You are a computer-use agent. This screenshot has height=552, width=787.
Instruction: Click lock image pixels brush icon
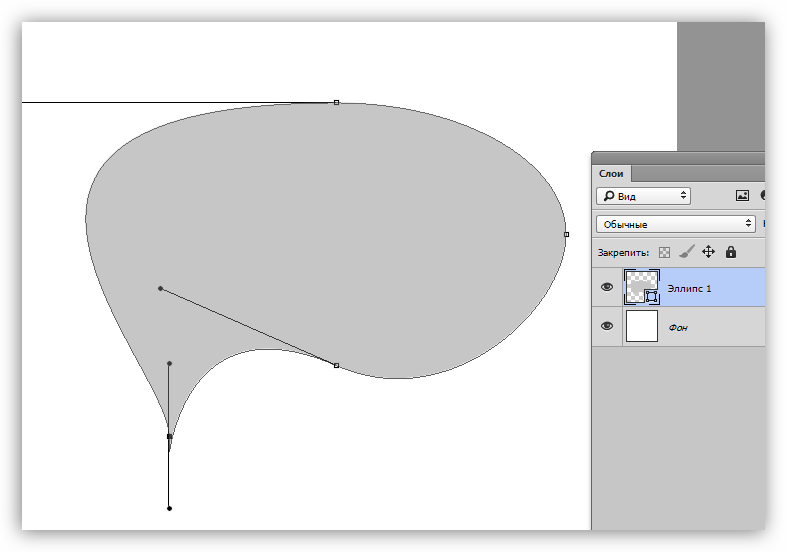[x=687, y=252]
